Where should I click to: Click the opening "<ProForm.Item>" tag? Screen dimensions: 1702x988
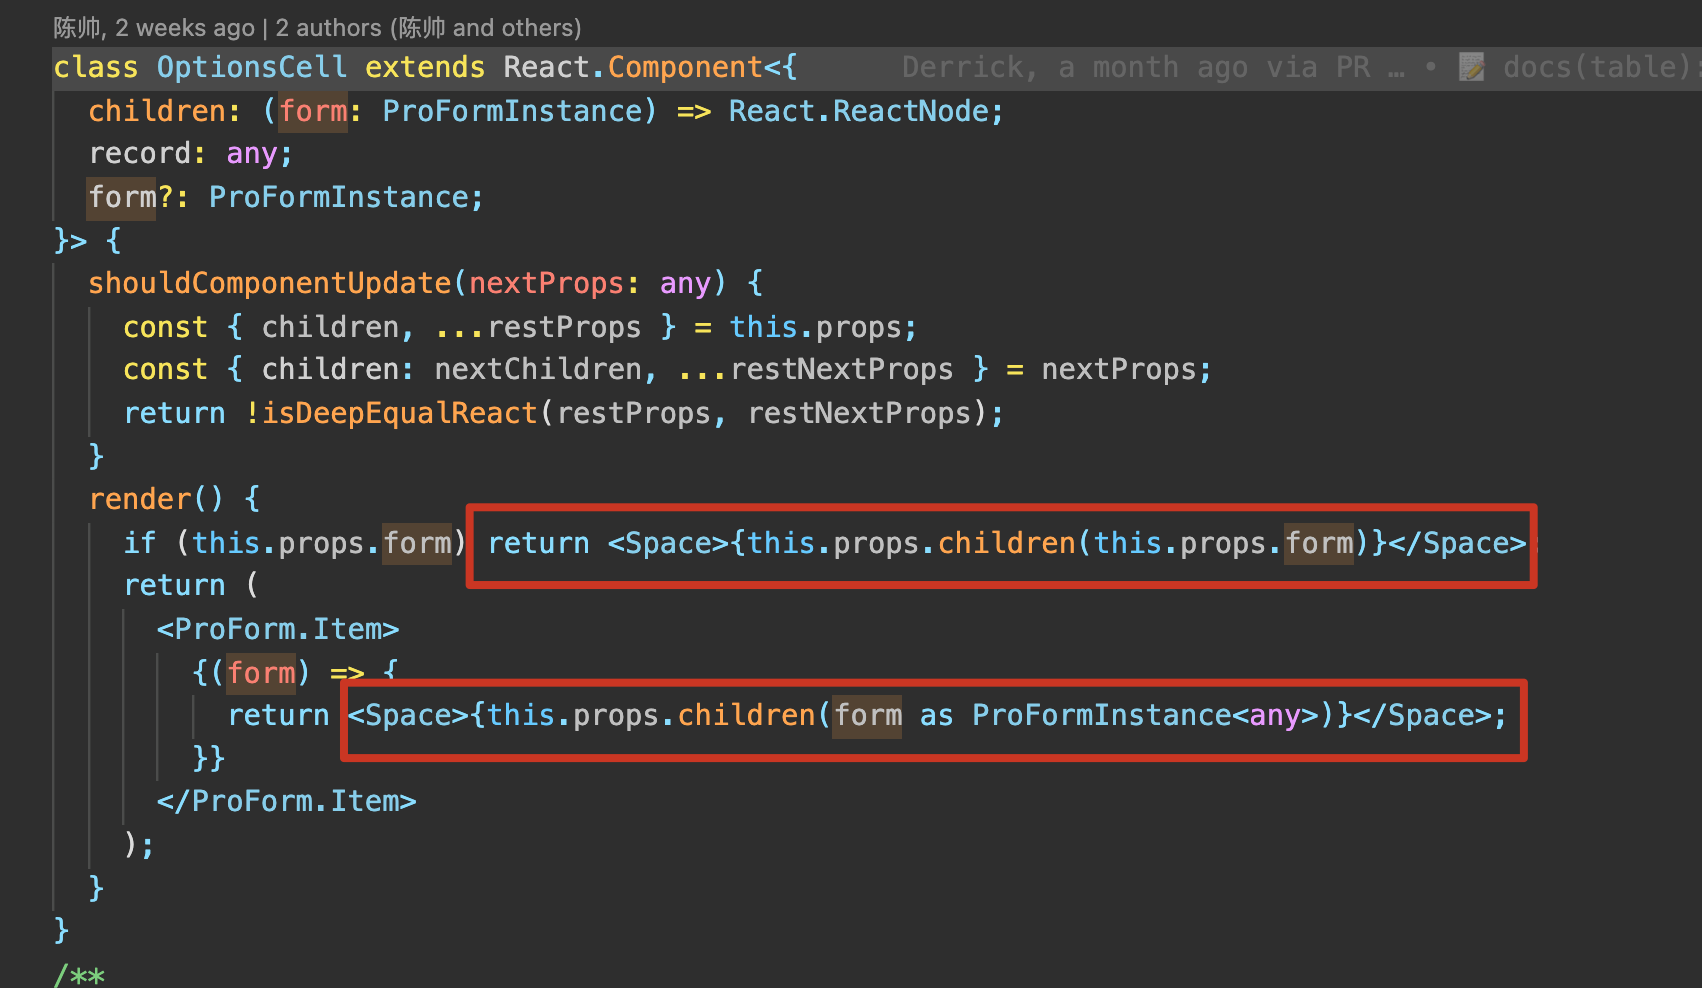tap(277, 628)
